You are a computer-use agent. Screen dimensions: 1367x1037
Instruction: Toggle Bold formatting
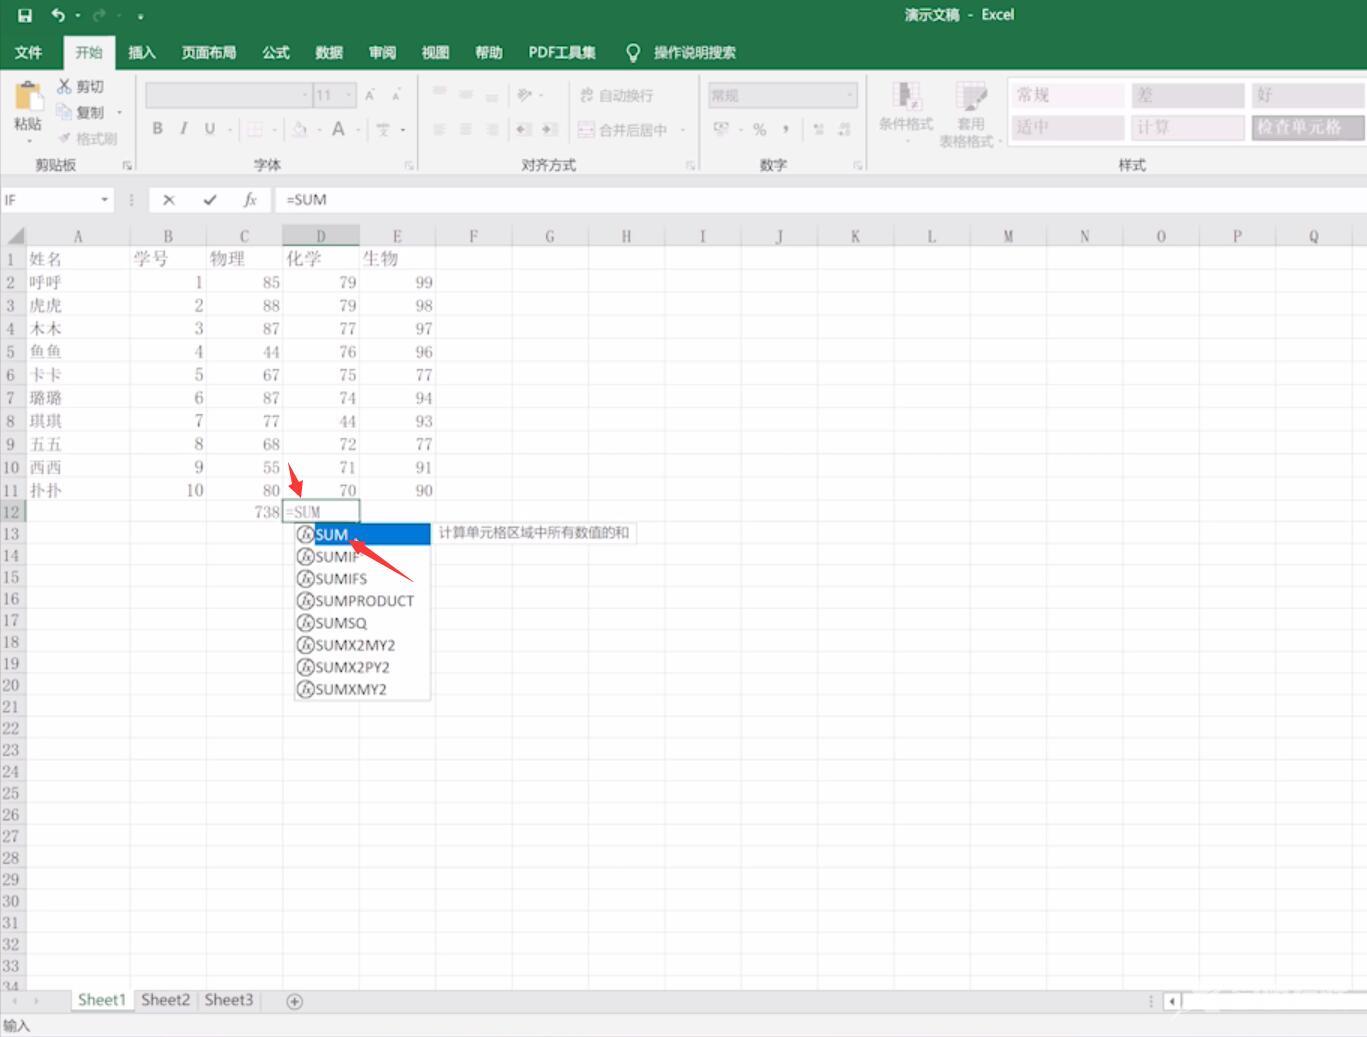157,128
